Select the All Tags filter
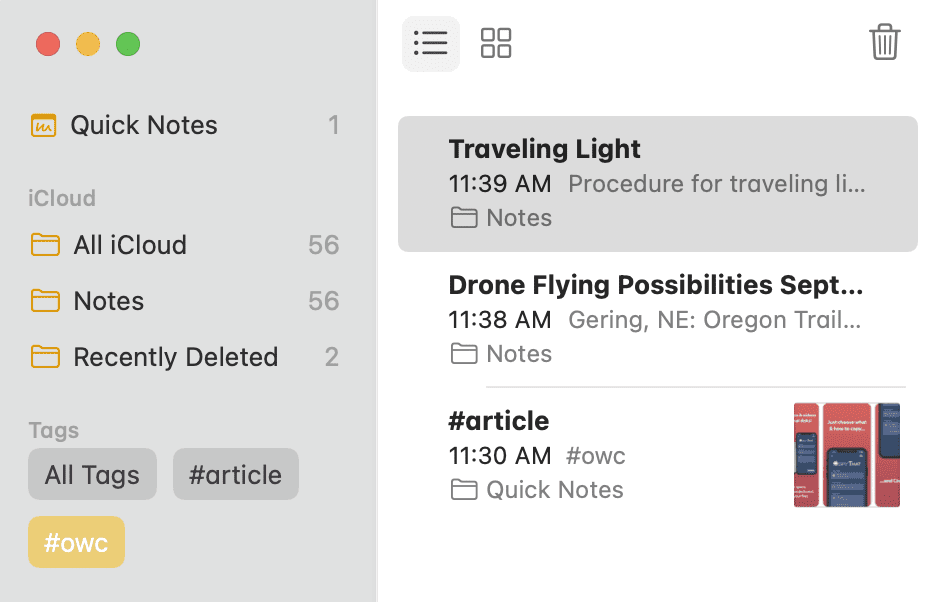This screenshot has width=934, height=602. click(x=92, y=474)
